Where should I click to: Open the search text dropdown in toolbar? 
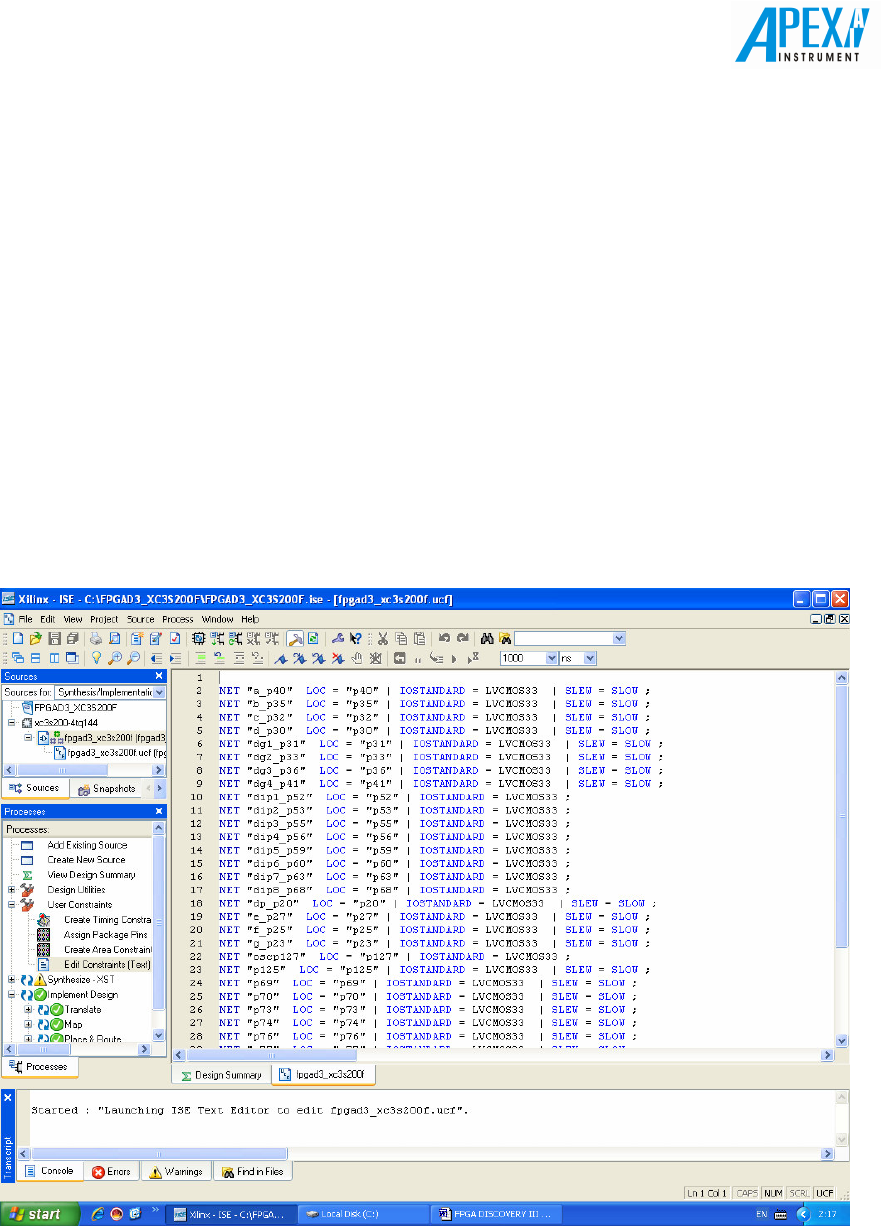pos(620,638)
